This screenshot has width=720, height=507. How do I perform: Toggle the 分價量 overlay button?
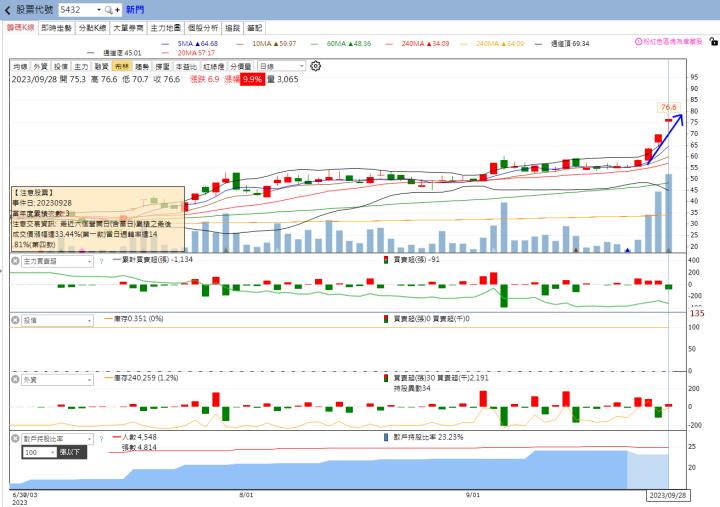[241, 67]
